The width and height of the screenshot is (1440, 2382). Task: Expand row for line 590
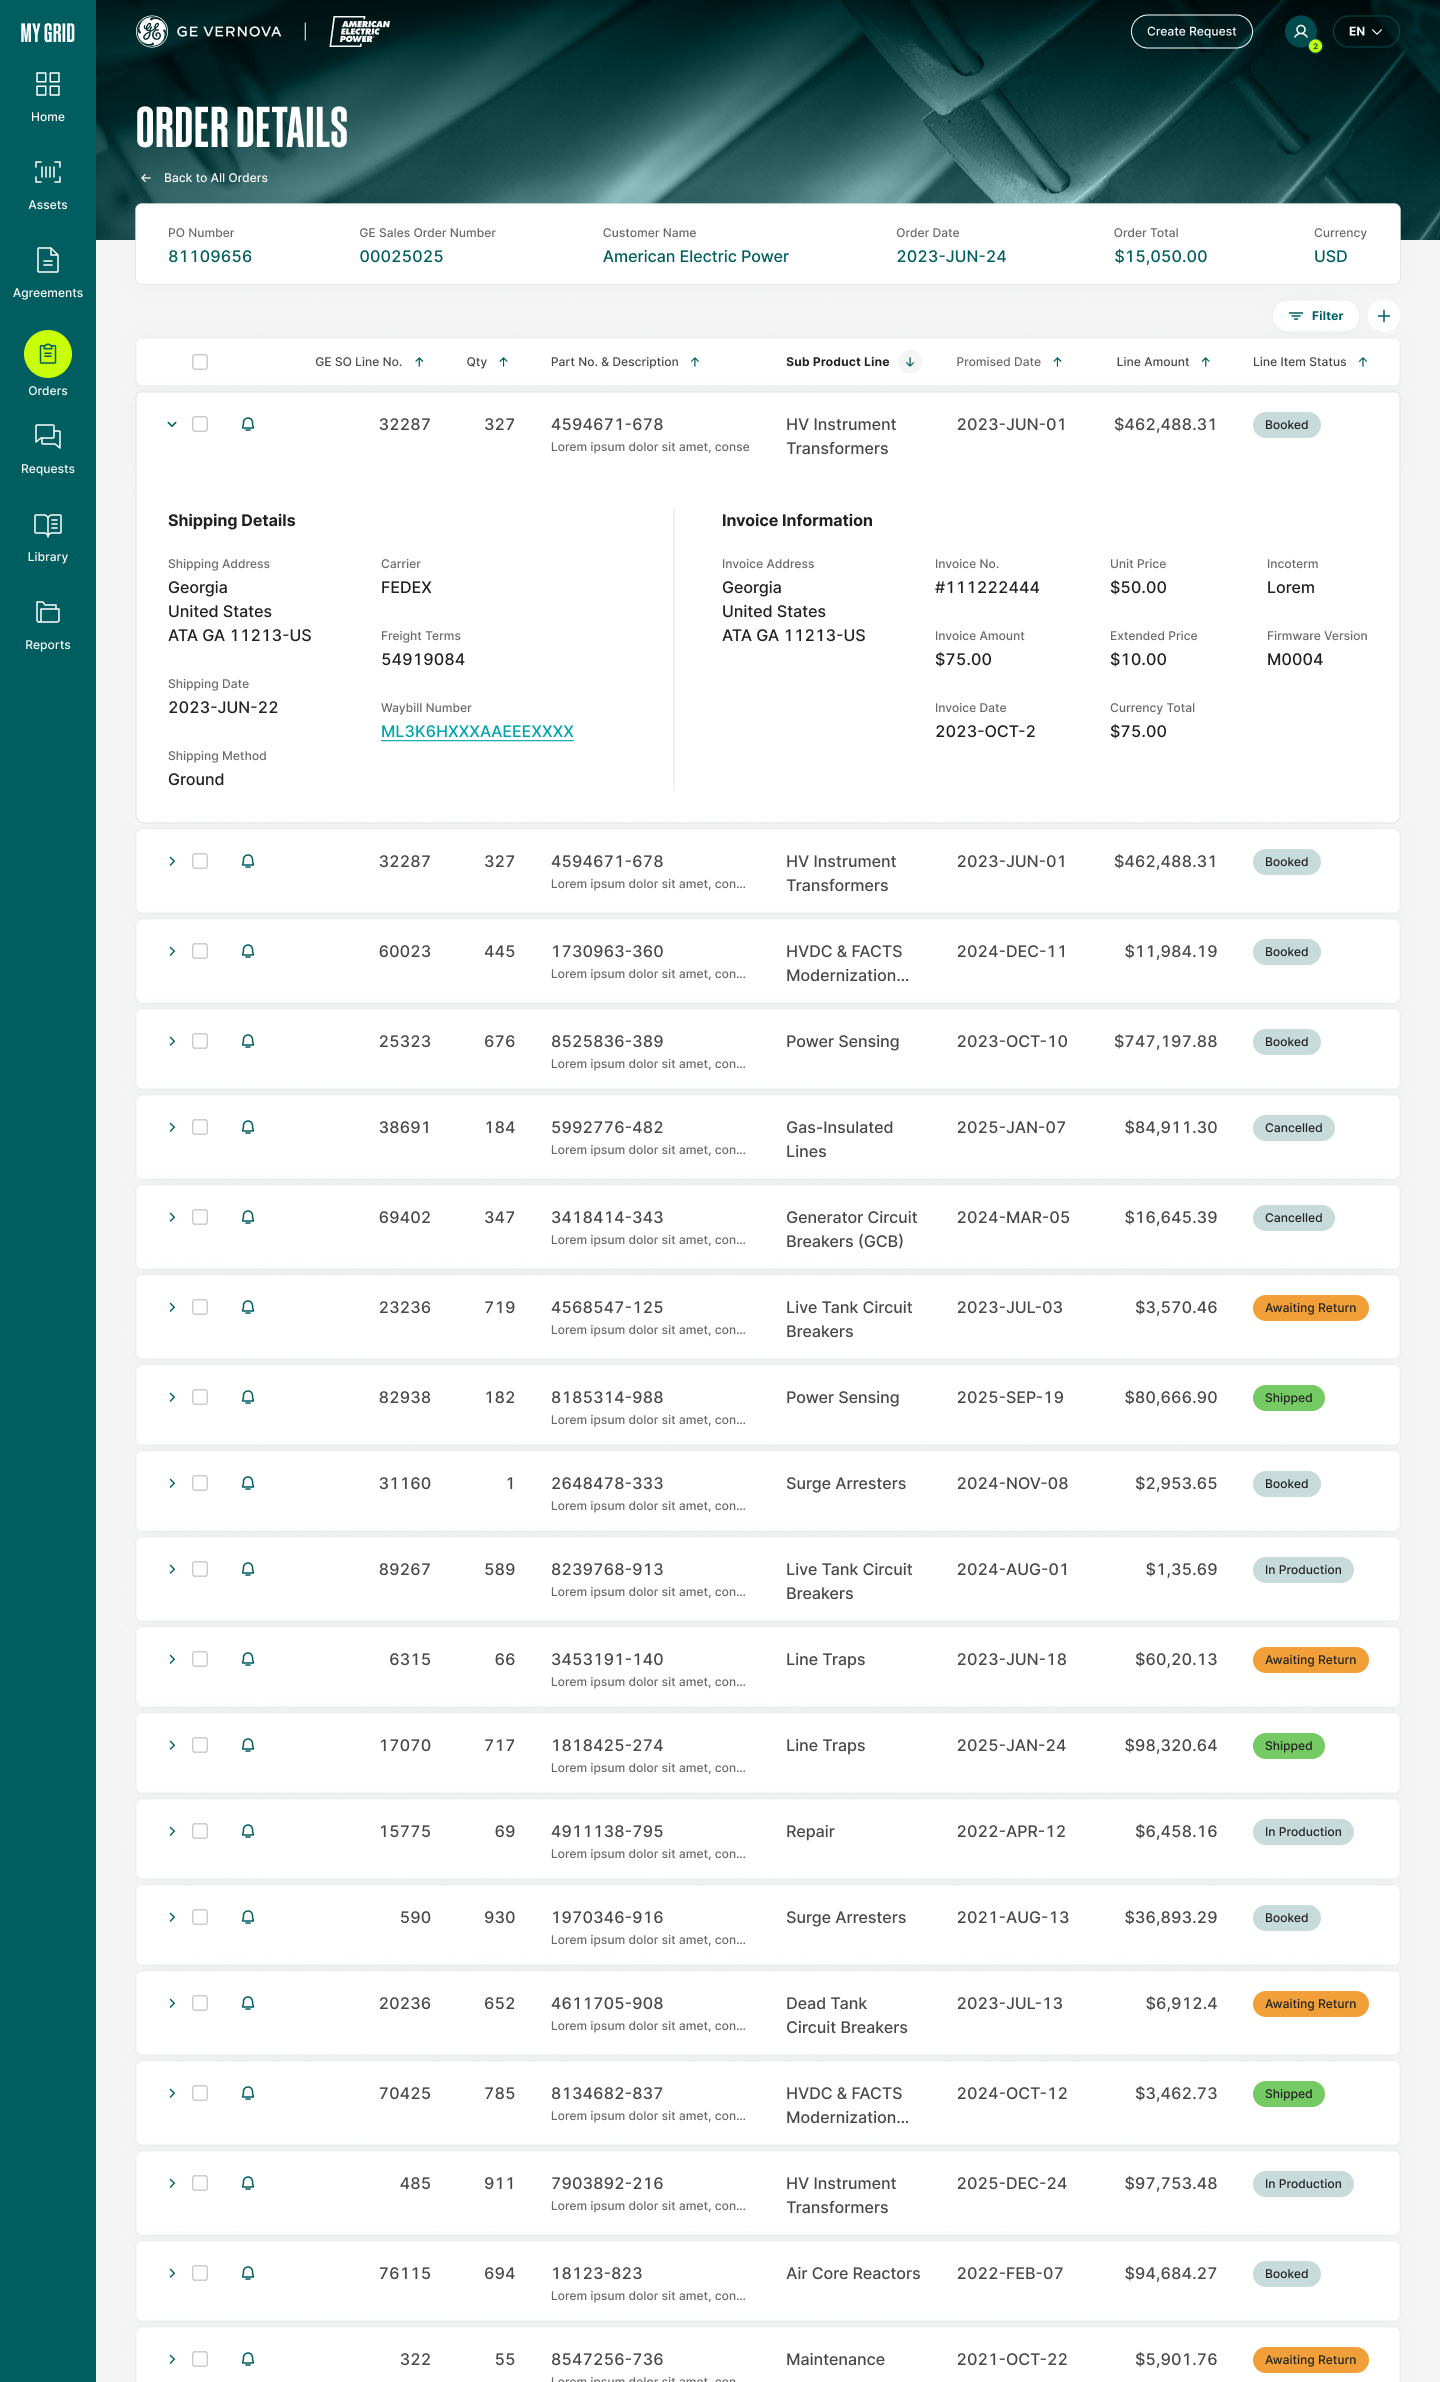pyautogui.click(x=172, y=1917)
